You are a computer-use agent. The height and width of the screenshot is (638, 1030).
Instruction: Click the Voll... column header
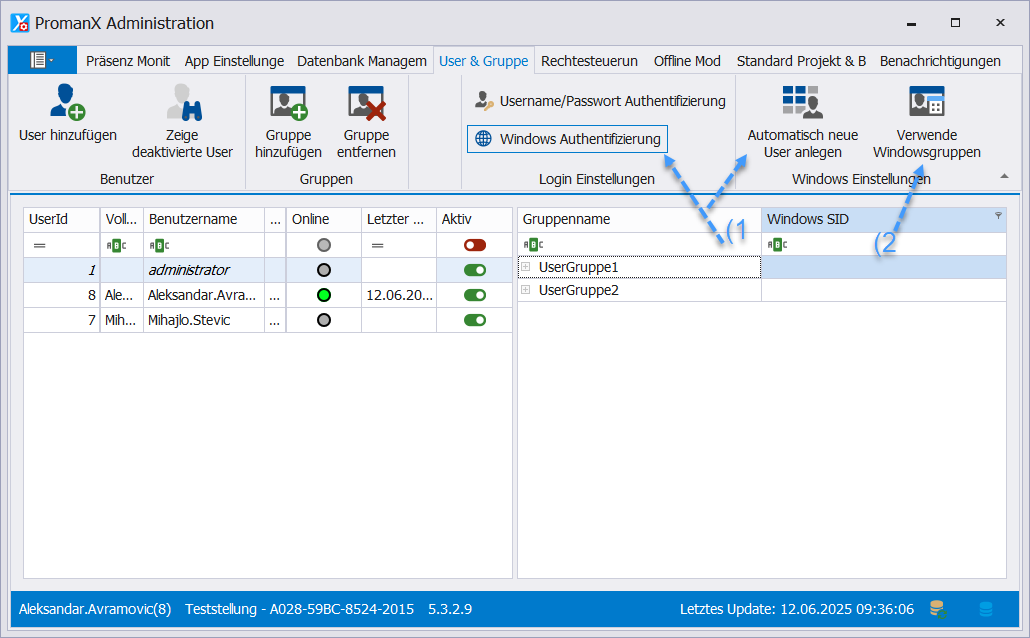[x=122, y=219]
